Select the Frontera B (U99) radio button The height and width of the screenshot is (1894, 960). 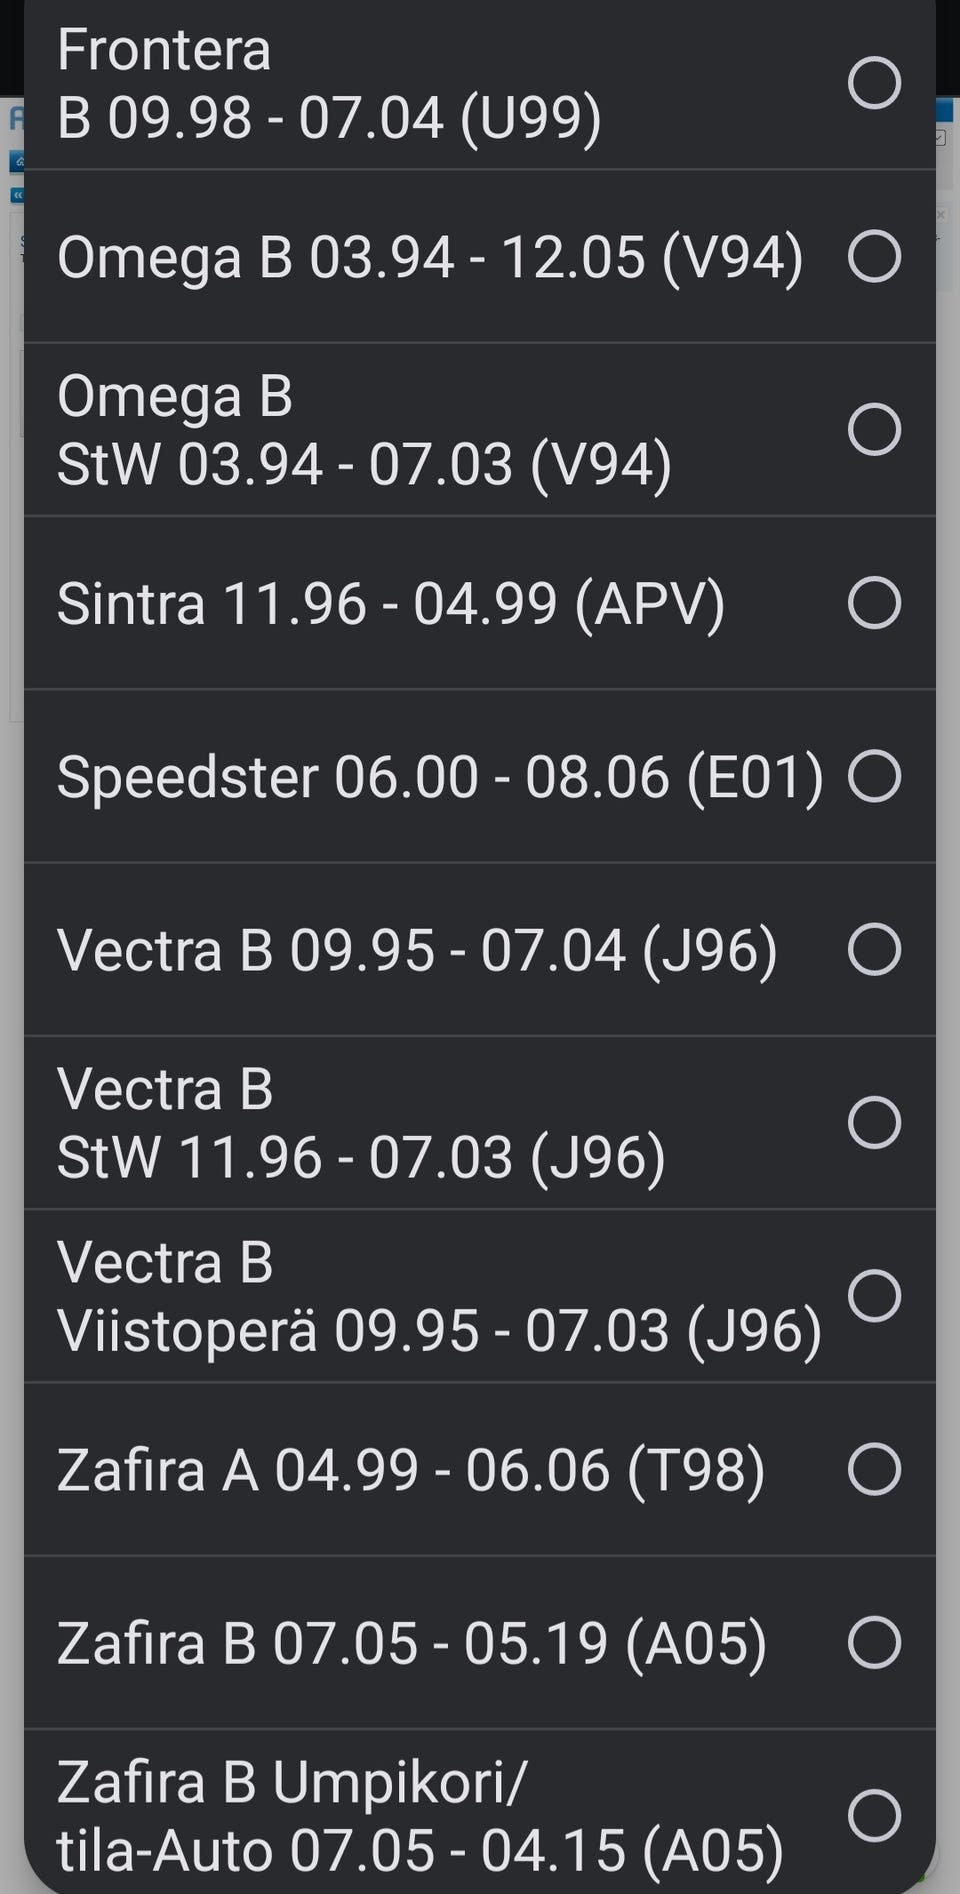[874, 82]
